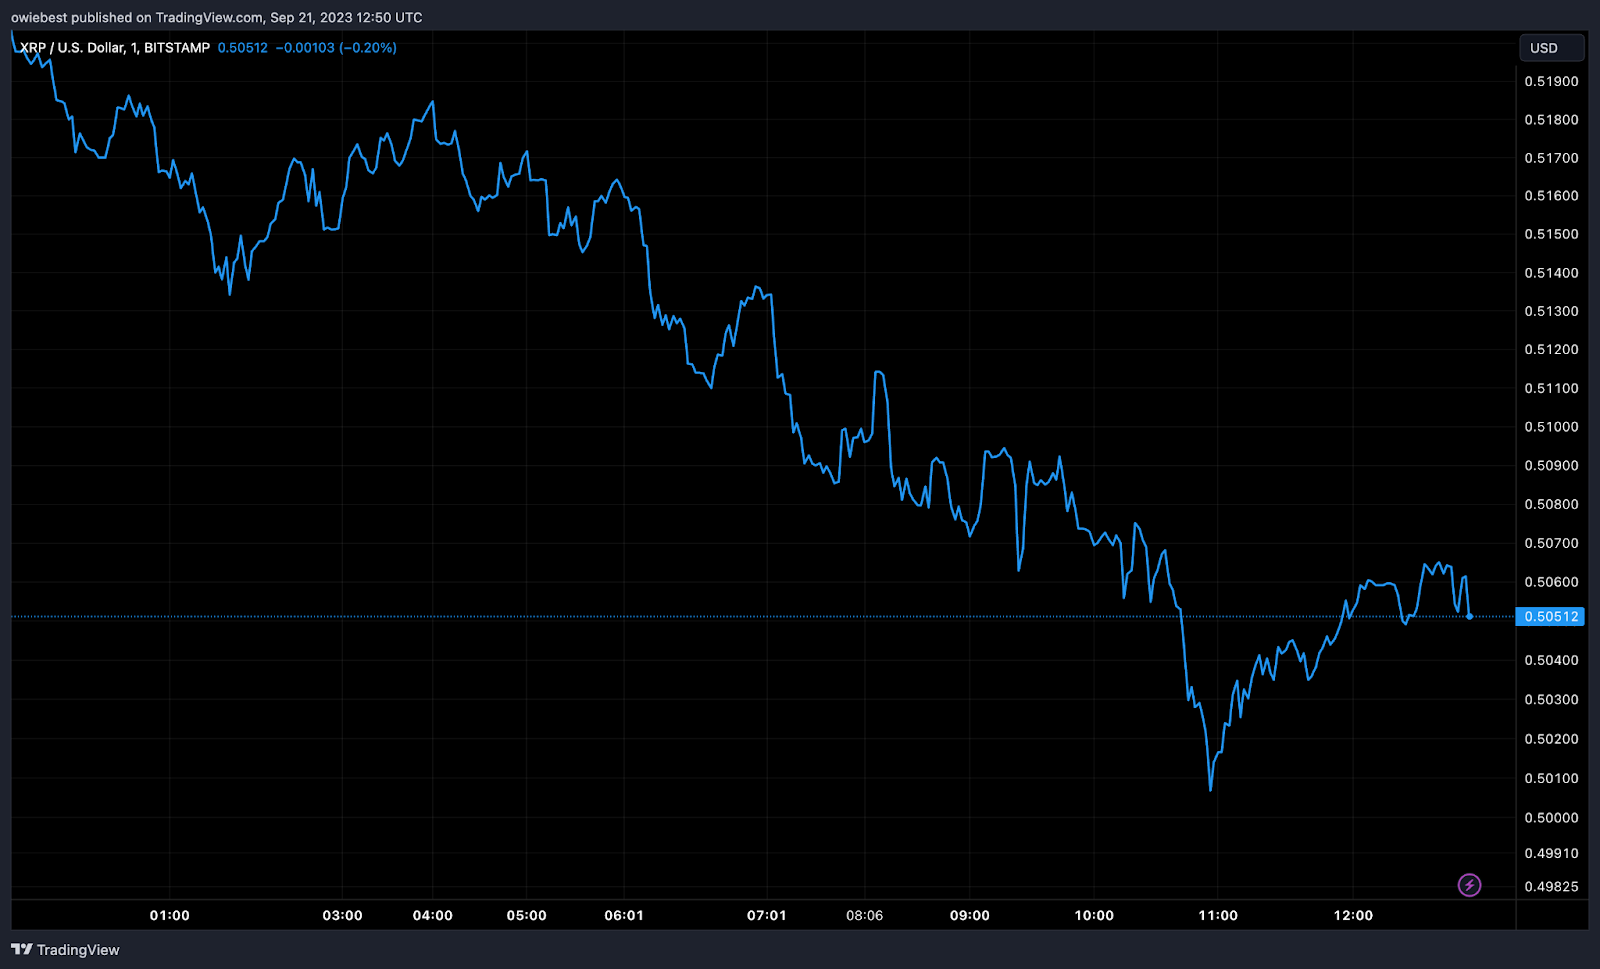This screenshot has height=969, width=1600.
Task: Click the 0.51700 price axis label
Action: [x=1551, y=158]
